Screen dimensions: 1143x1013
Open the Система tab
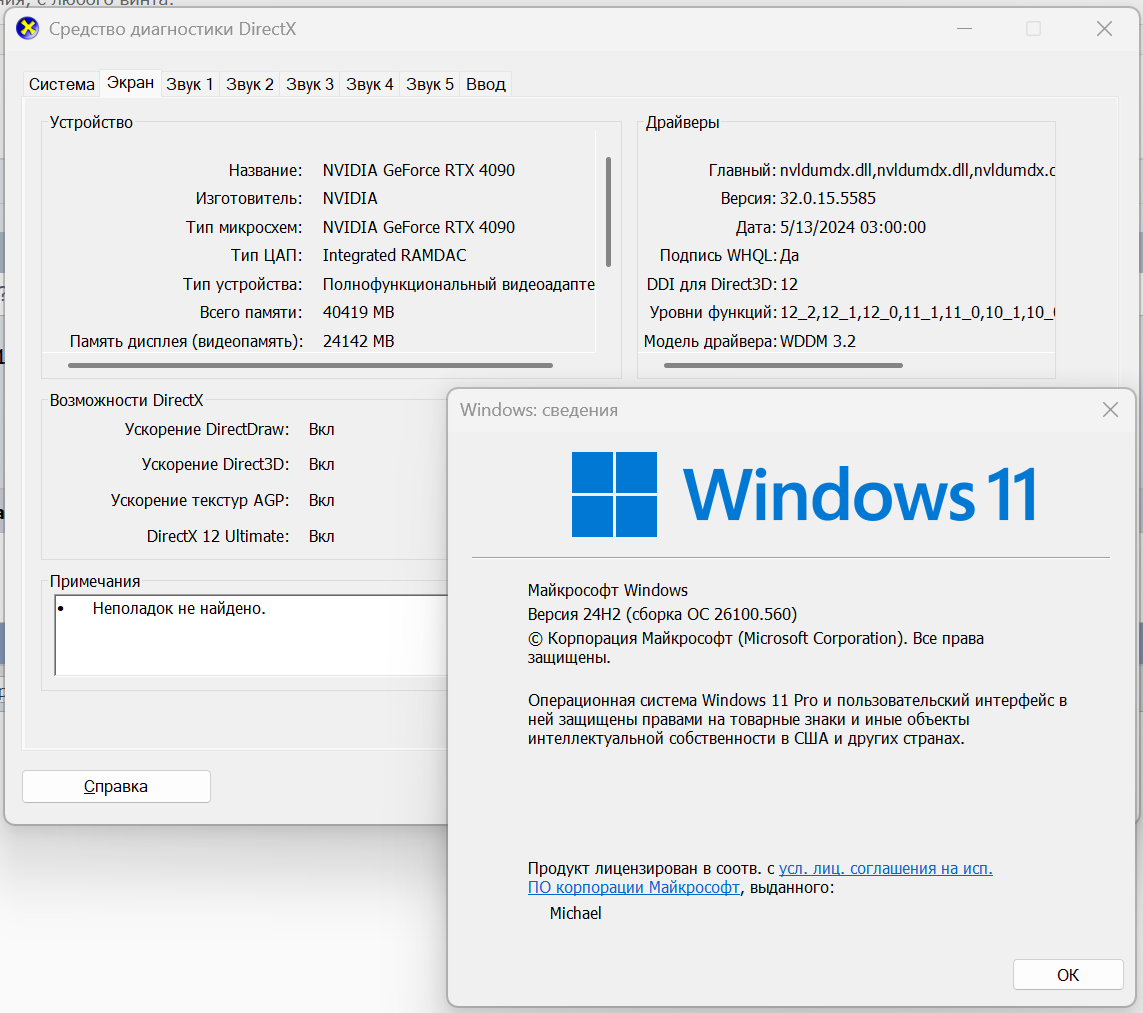pos(61,85)
